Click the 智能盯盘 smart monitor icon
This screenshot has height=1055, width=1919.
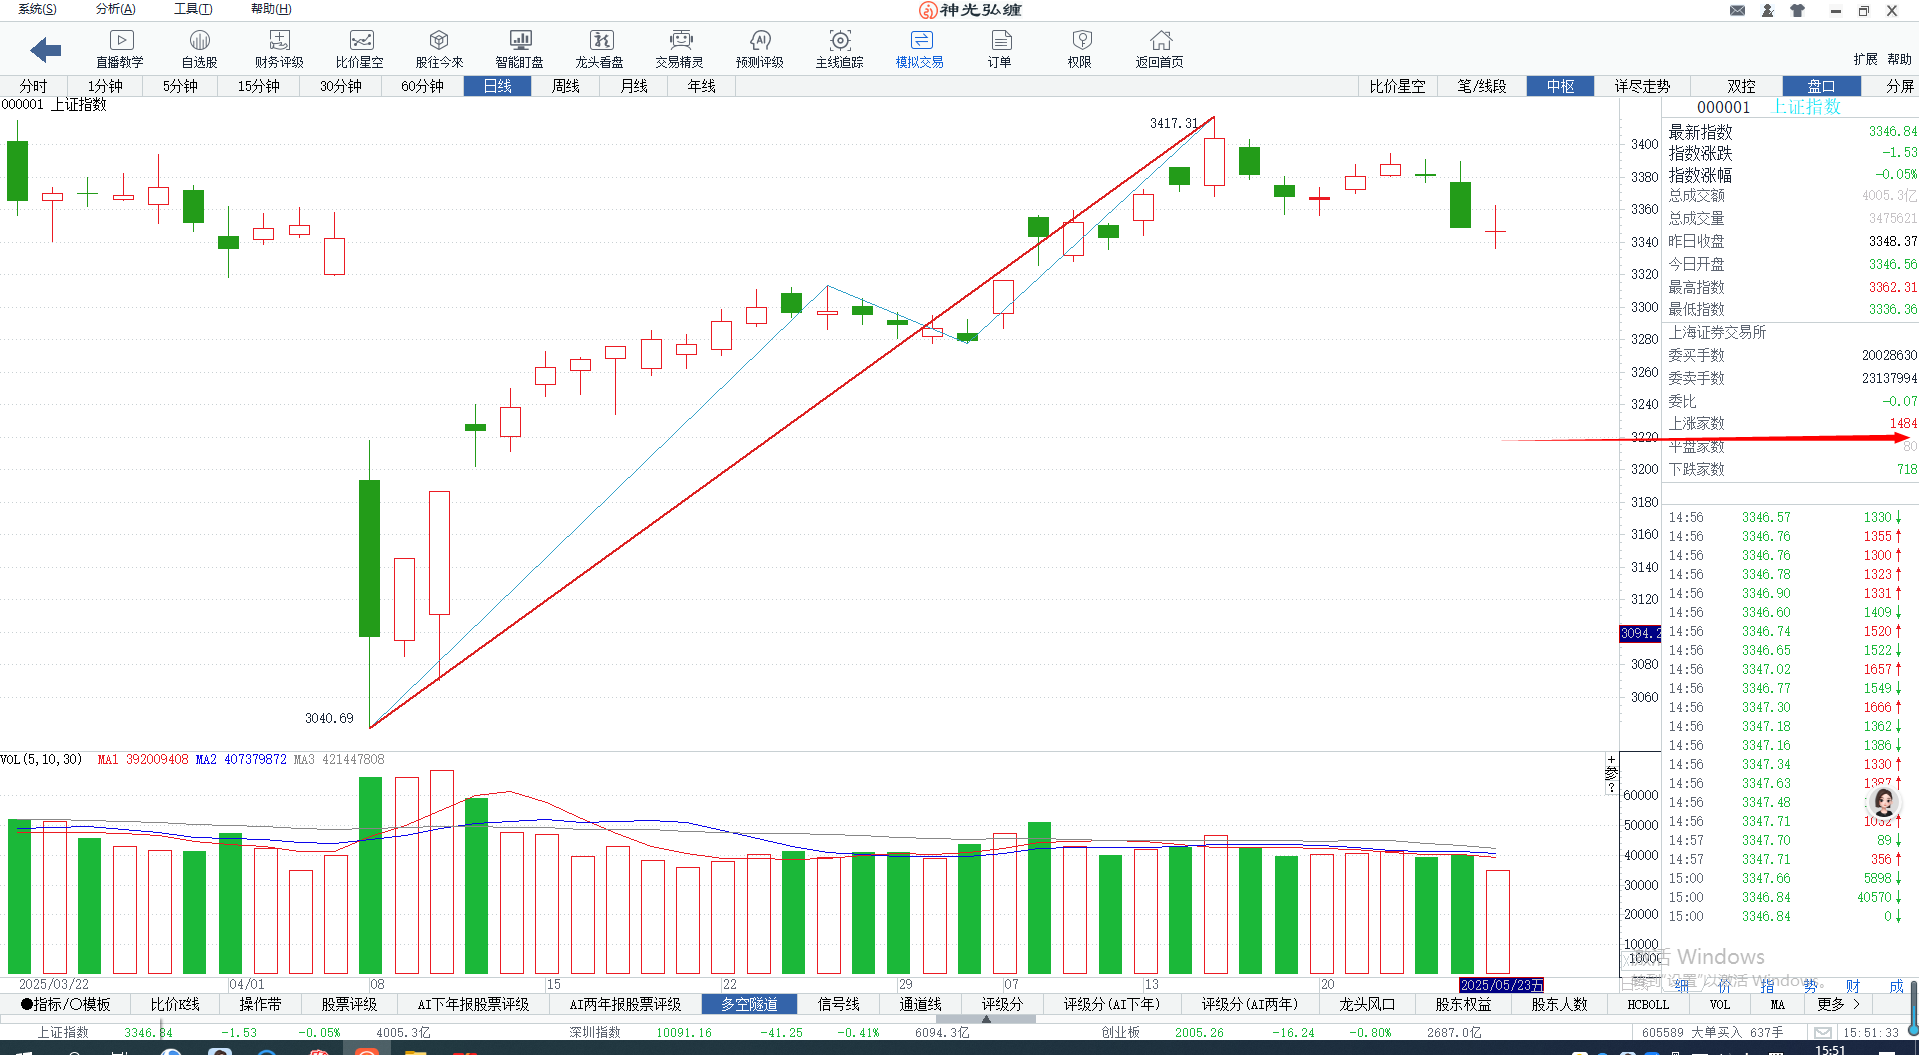519,48
